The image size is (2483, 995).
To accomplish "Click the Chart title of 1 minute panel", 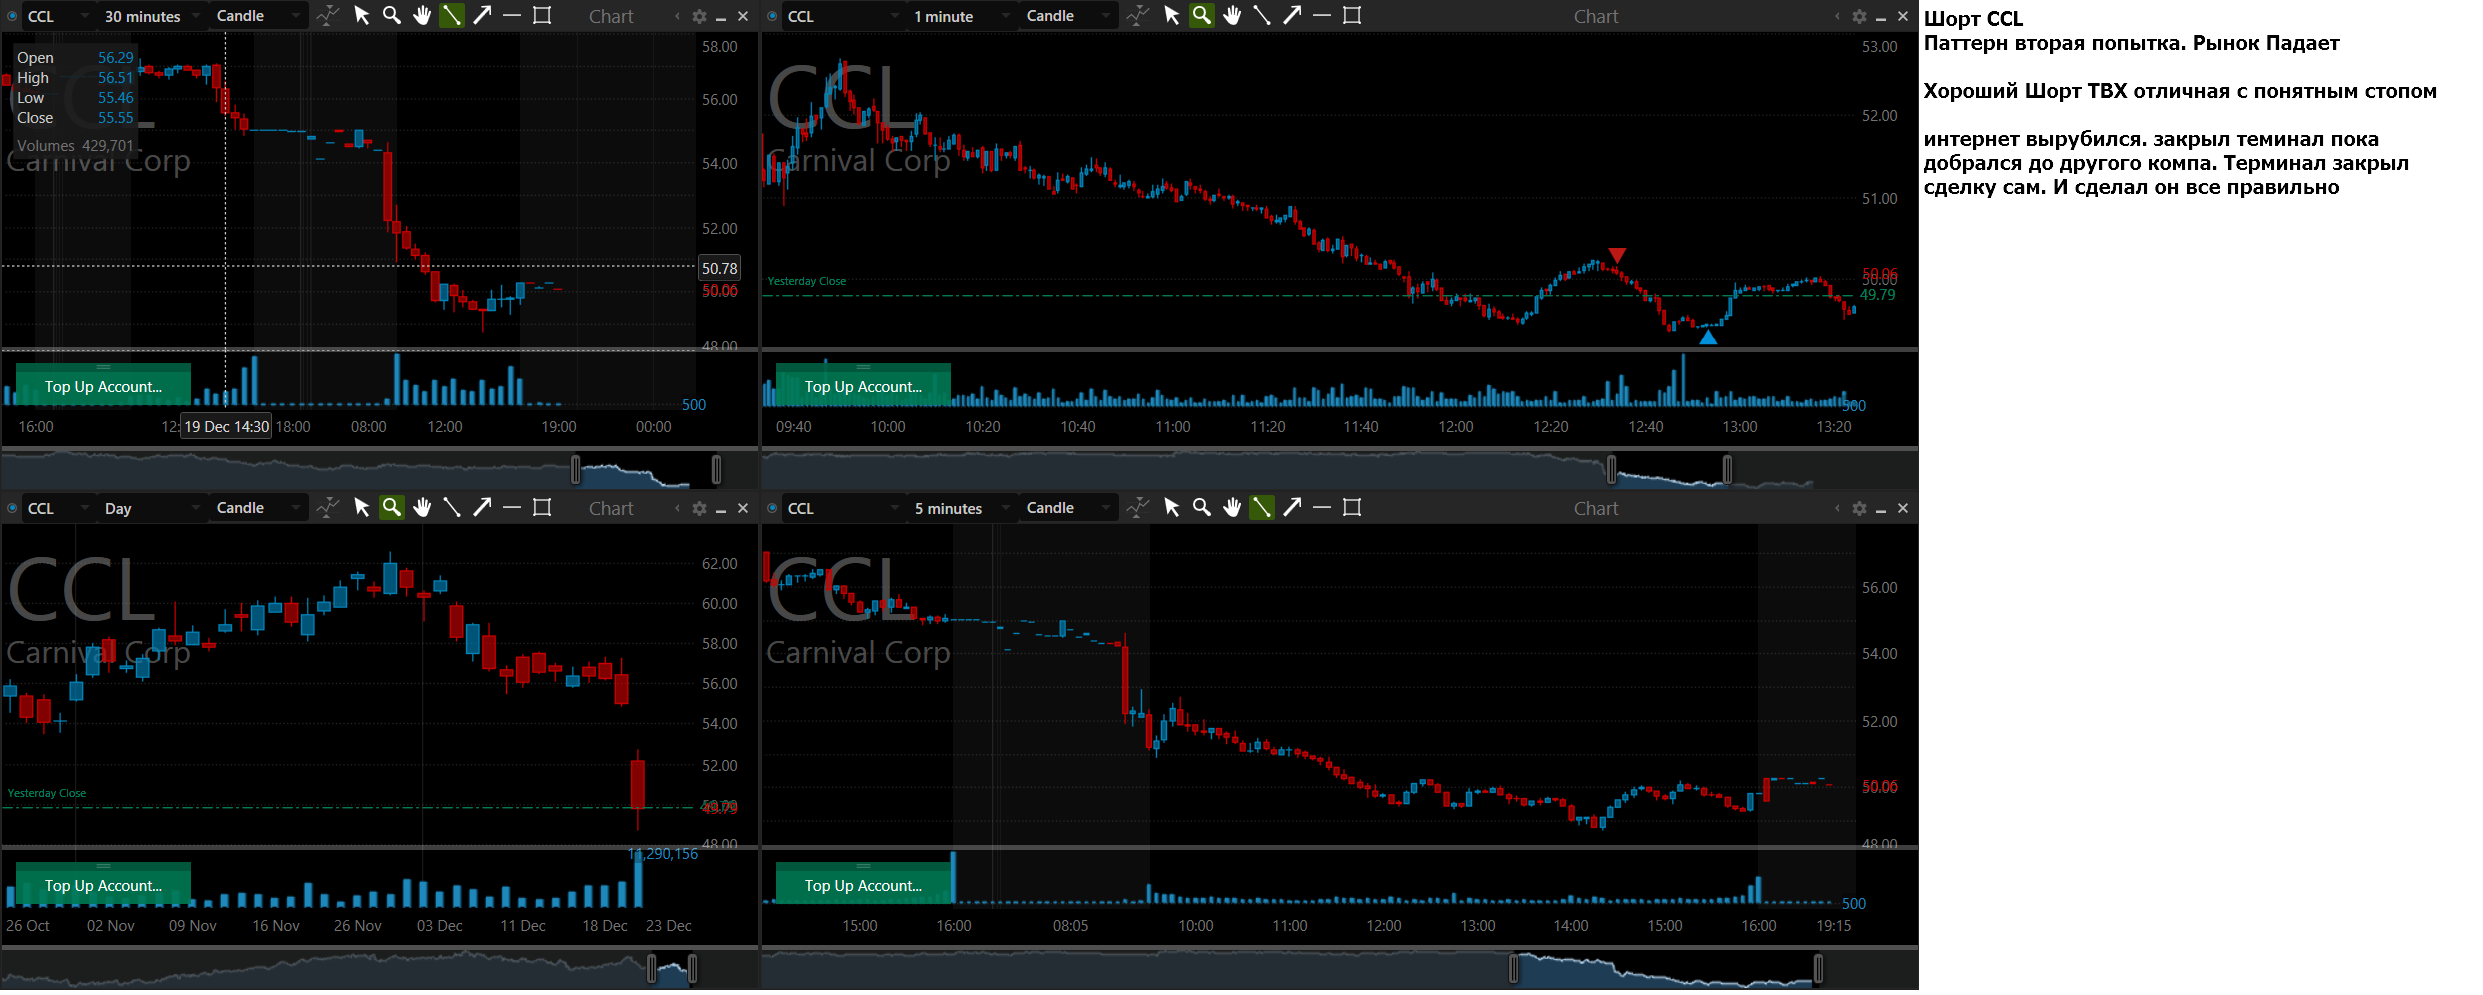I will 1596,16.
